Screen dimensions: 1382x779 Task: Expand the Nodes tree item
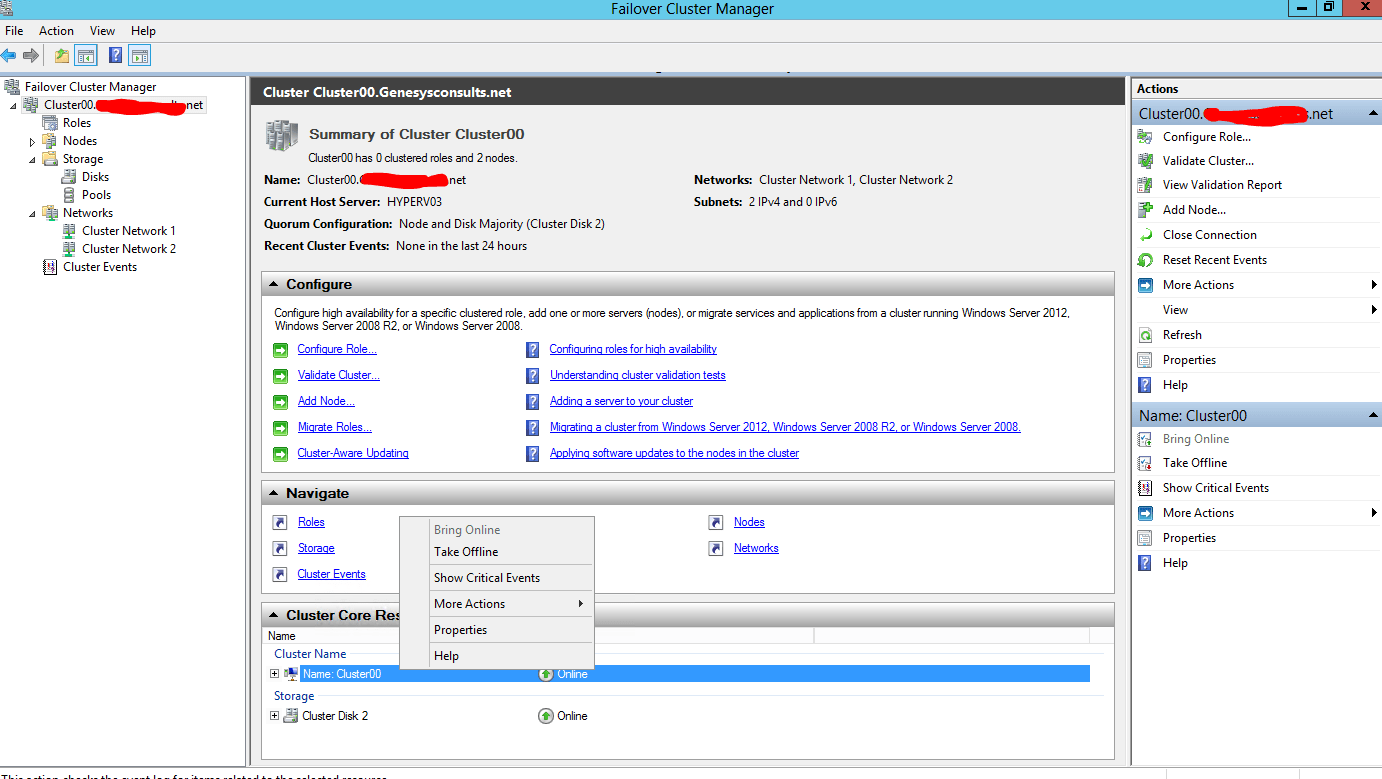pos(32,142)
